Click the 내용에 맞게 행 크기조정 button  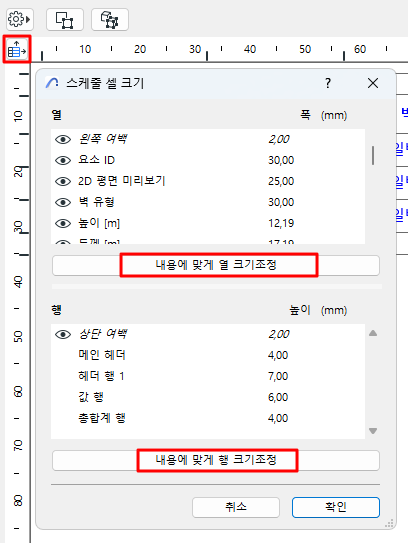(x=216, y=460)
